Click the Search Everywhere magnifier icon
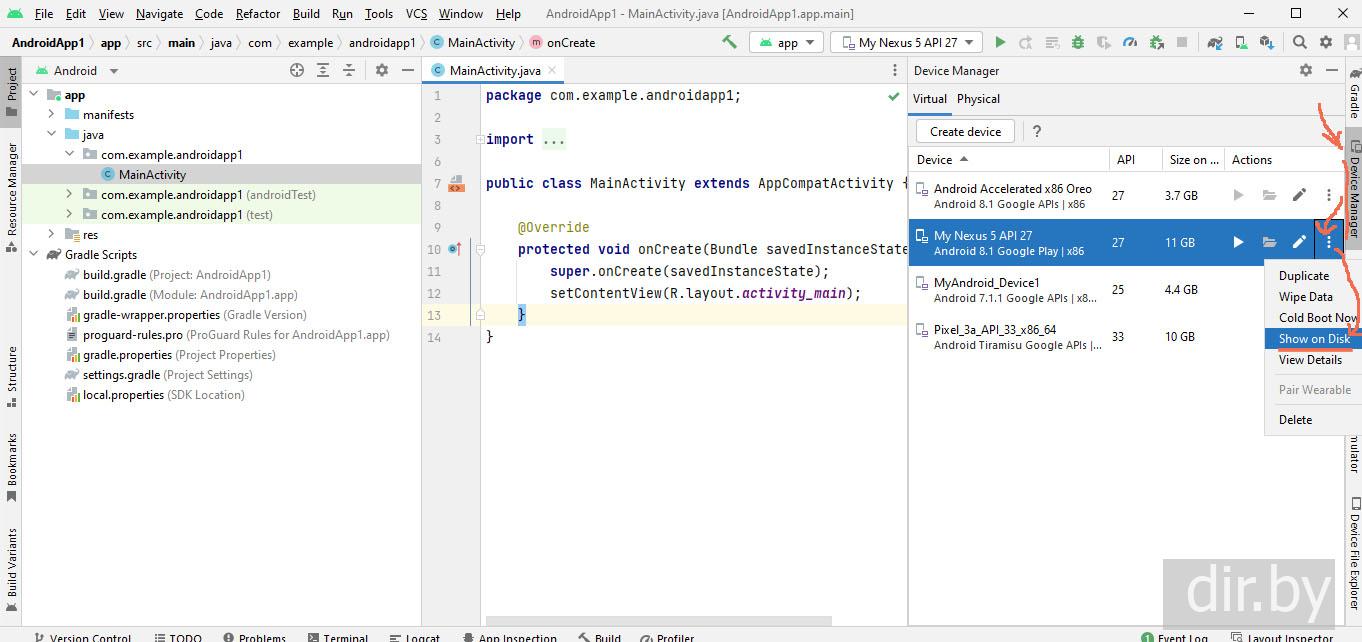This screenshot has width=1362, height=642. (1300, 42)
